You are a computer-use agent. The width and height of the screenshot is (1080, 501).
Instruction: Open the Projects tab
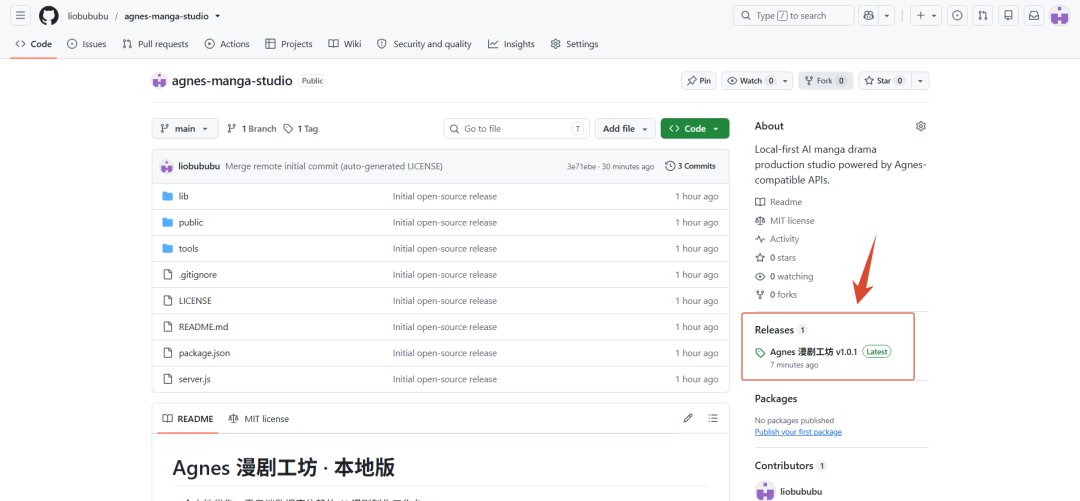[289, 44]
